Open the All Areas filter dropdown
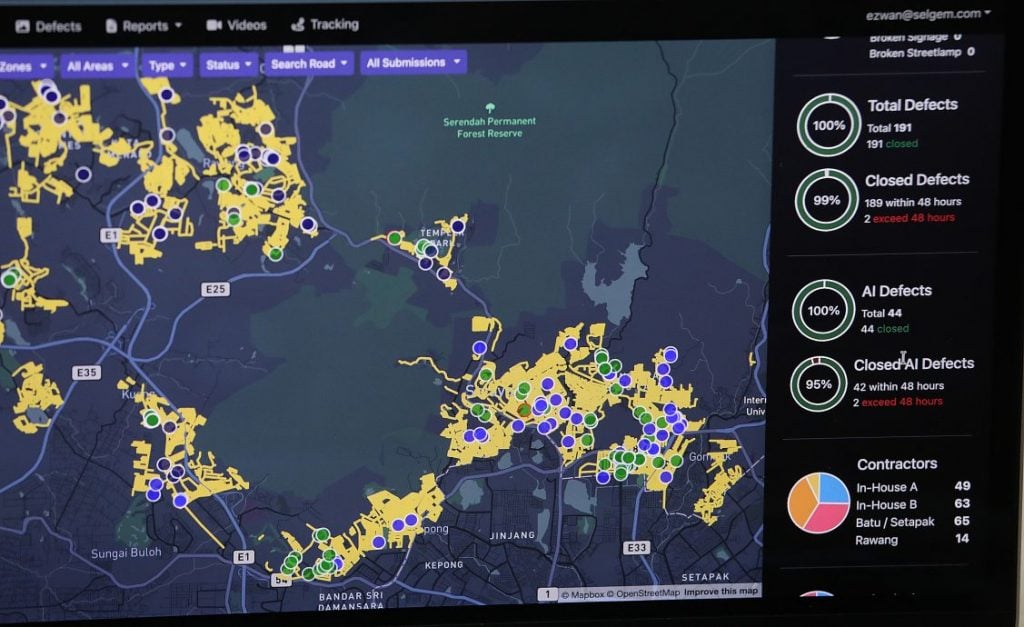Viewport: 1024px width, 627px height. point(97,66)
